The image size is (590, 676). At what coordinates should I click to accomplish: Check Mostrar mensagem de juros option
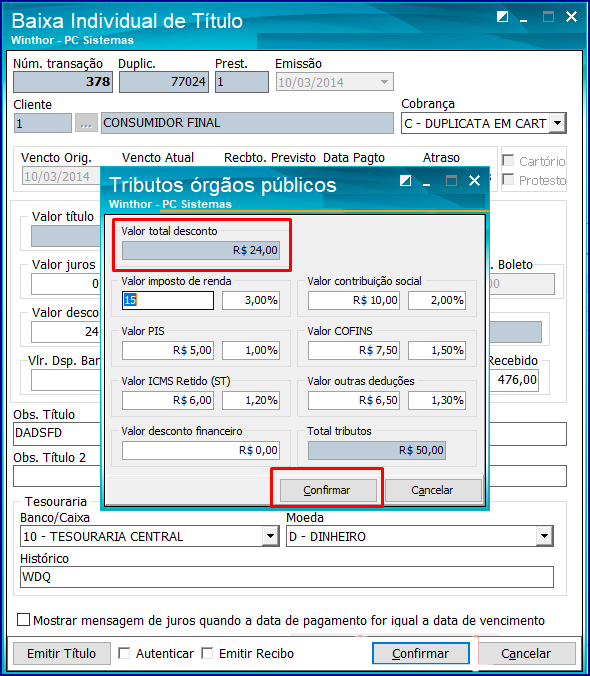click(23, 620)
